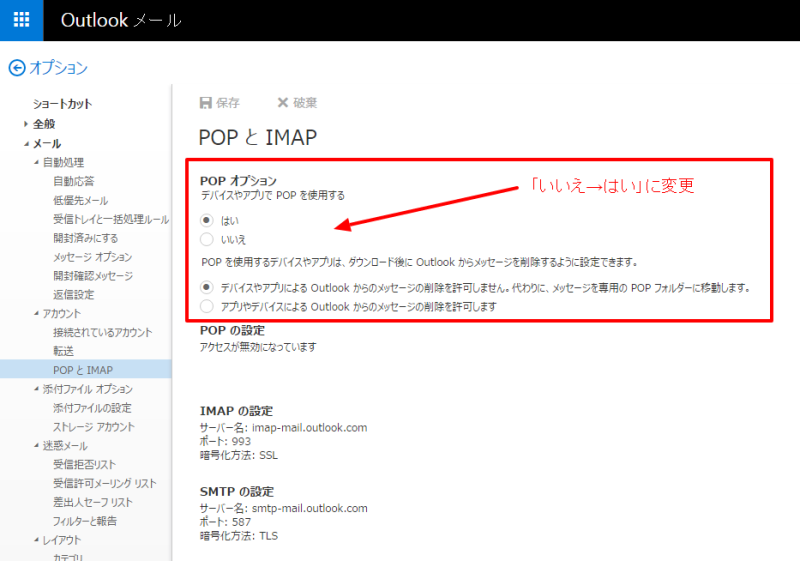Open 開封済みにする settings
The width and height of the screenshot is (800, 561).
click(86, 238)
